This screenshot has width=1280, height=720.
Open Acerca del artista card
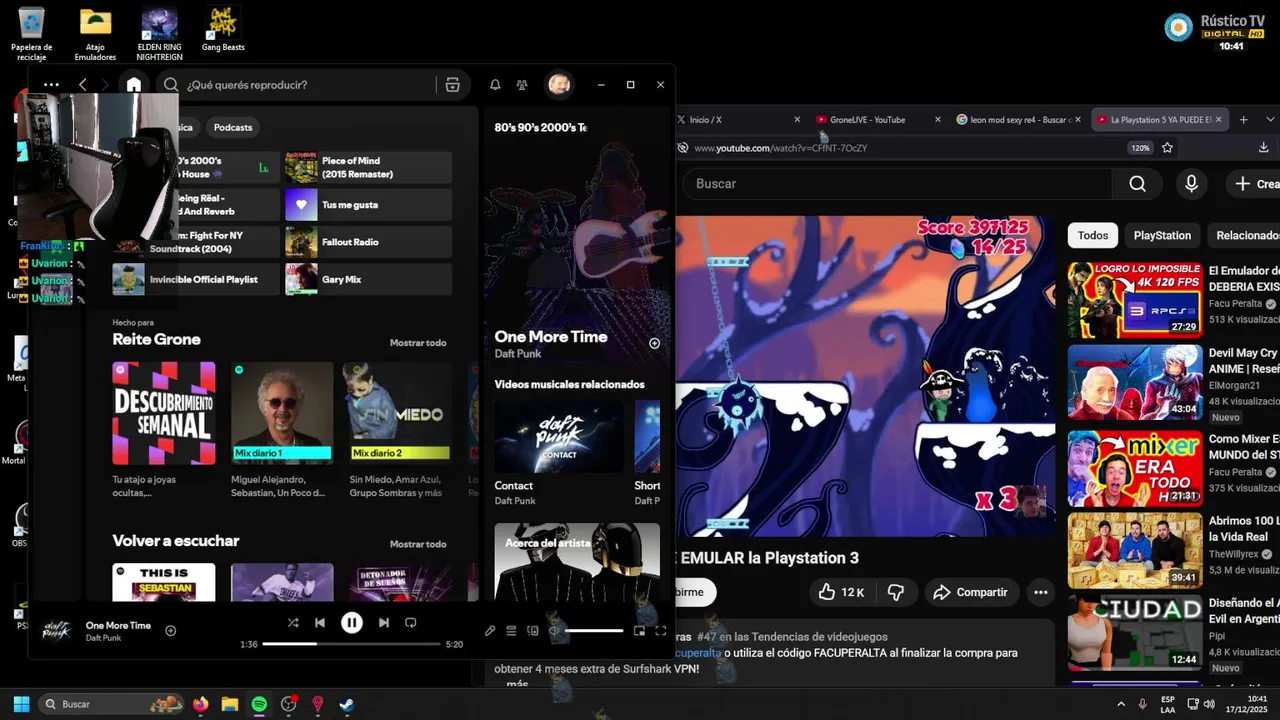tap(577, 562)
